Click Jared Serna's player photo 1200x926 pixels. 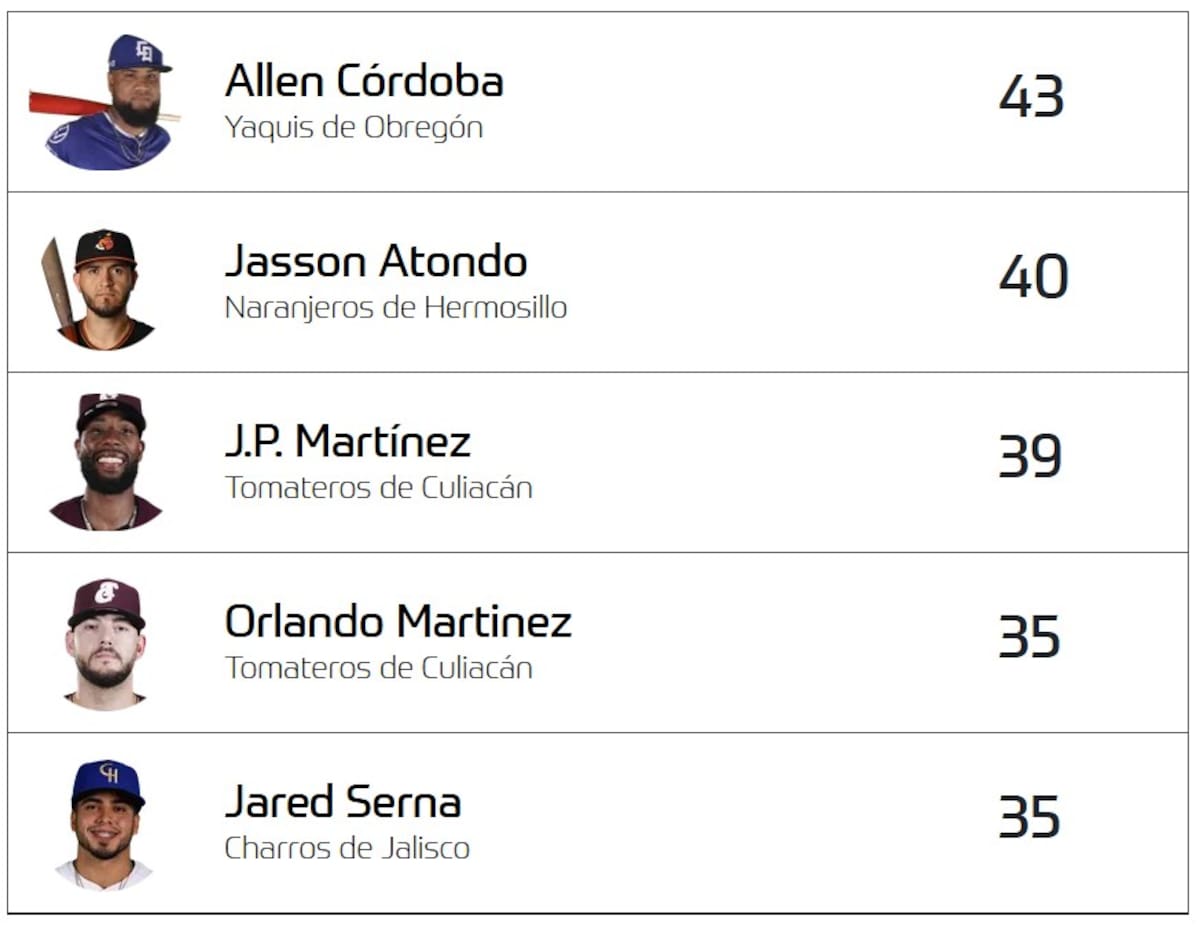pos(106,824)
